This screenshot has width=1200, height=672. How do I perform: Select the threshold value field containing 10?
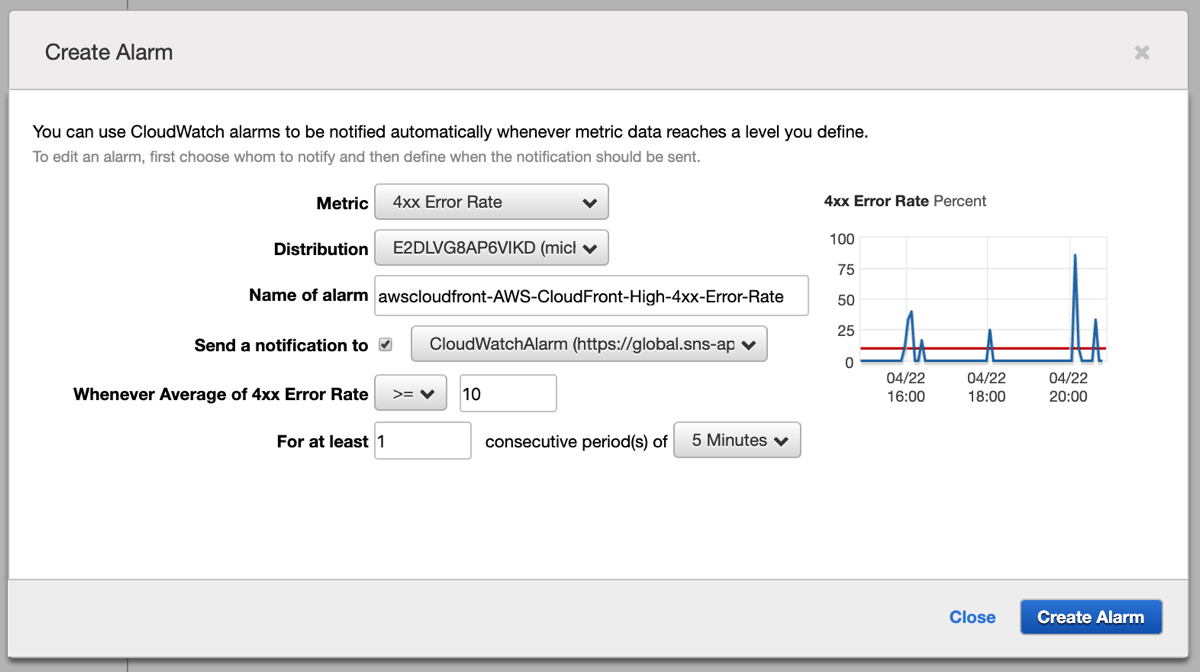click(507, 393)
